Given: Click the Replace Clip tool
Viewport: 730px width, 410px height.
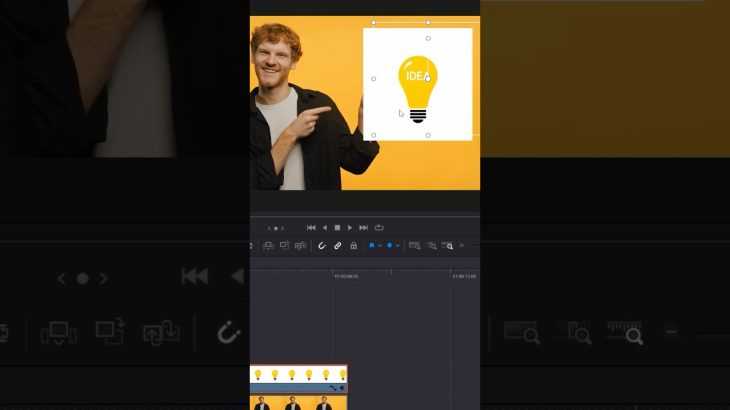Looking at the screenshot, I should click(300, 245).
